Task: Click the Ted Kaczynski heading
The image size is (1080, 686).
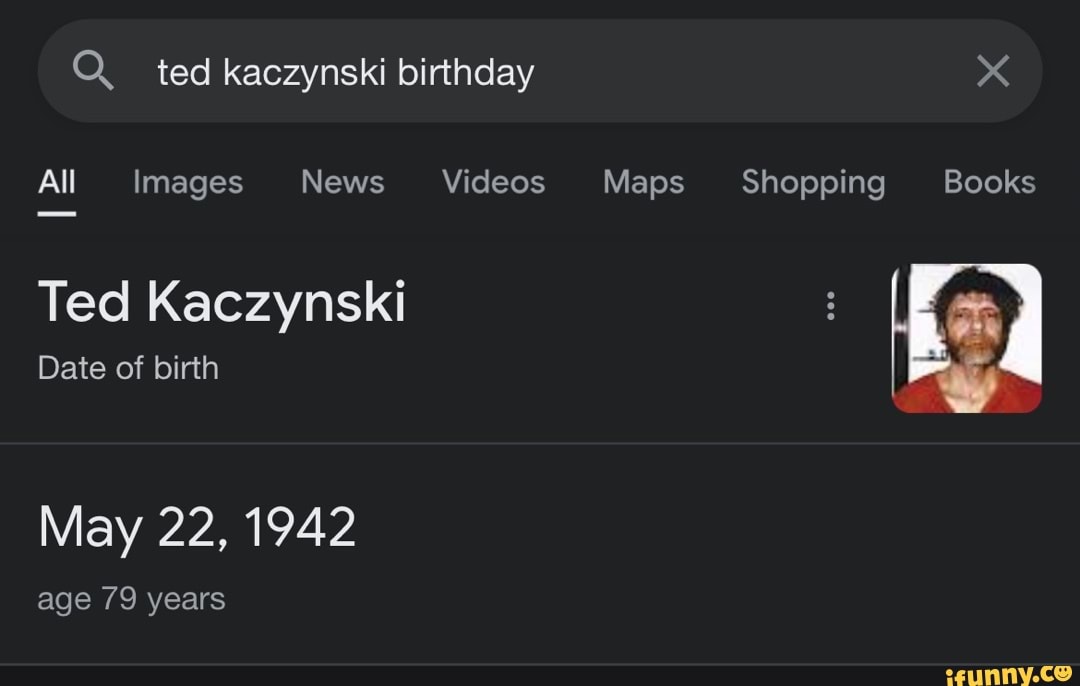Action: coord(221,300)
